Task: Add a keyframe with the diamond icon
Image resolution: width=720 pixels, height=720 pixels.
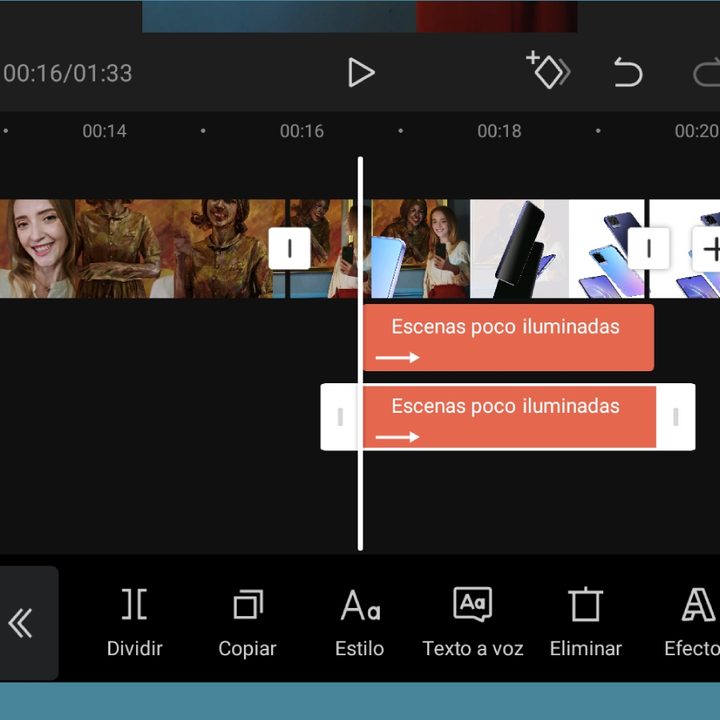Action: point(548,70)
